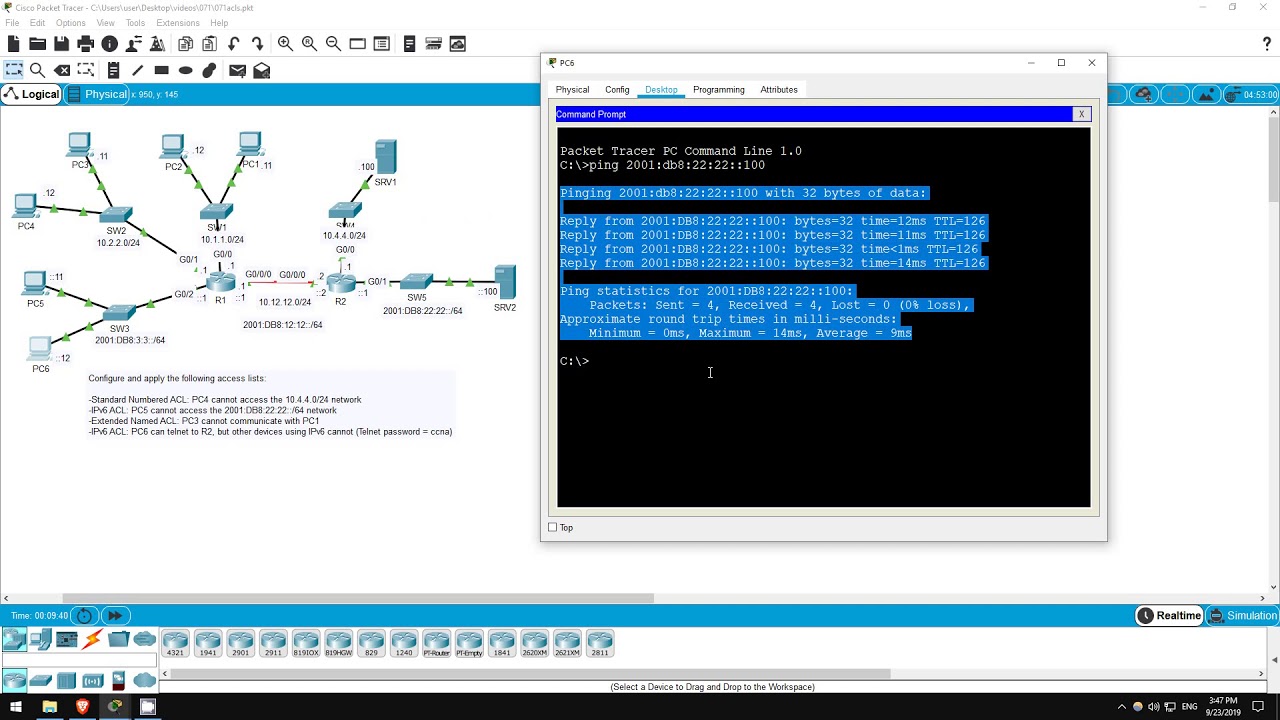Switch to Logical workspace view
The width and height of the screenshot is (1280, 720).
tap(32, 94)
